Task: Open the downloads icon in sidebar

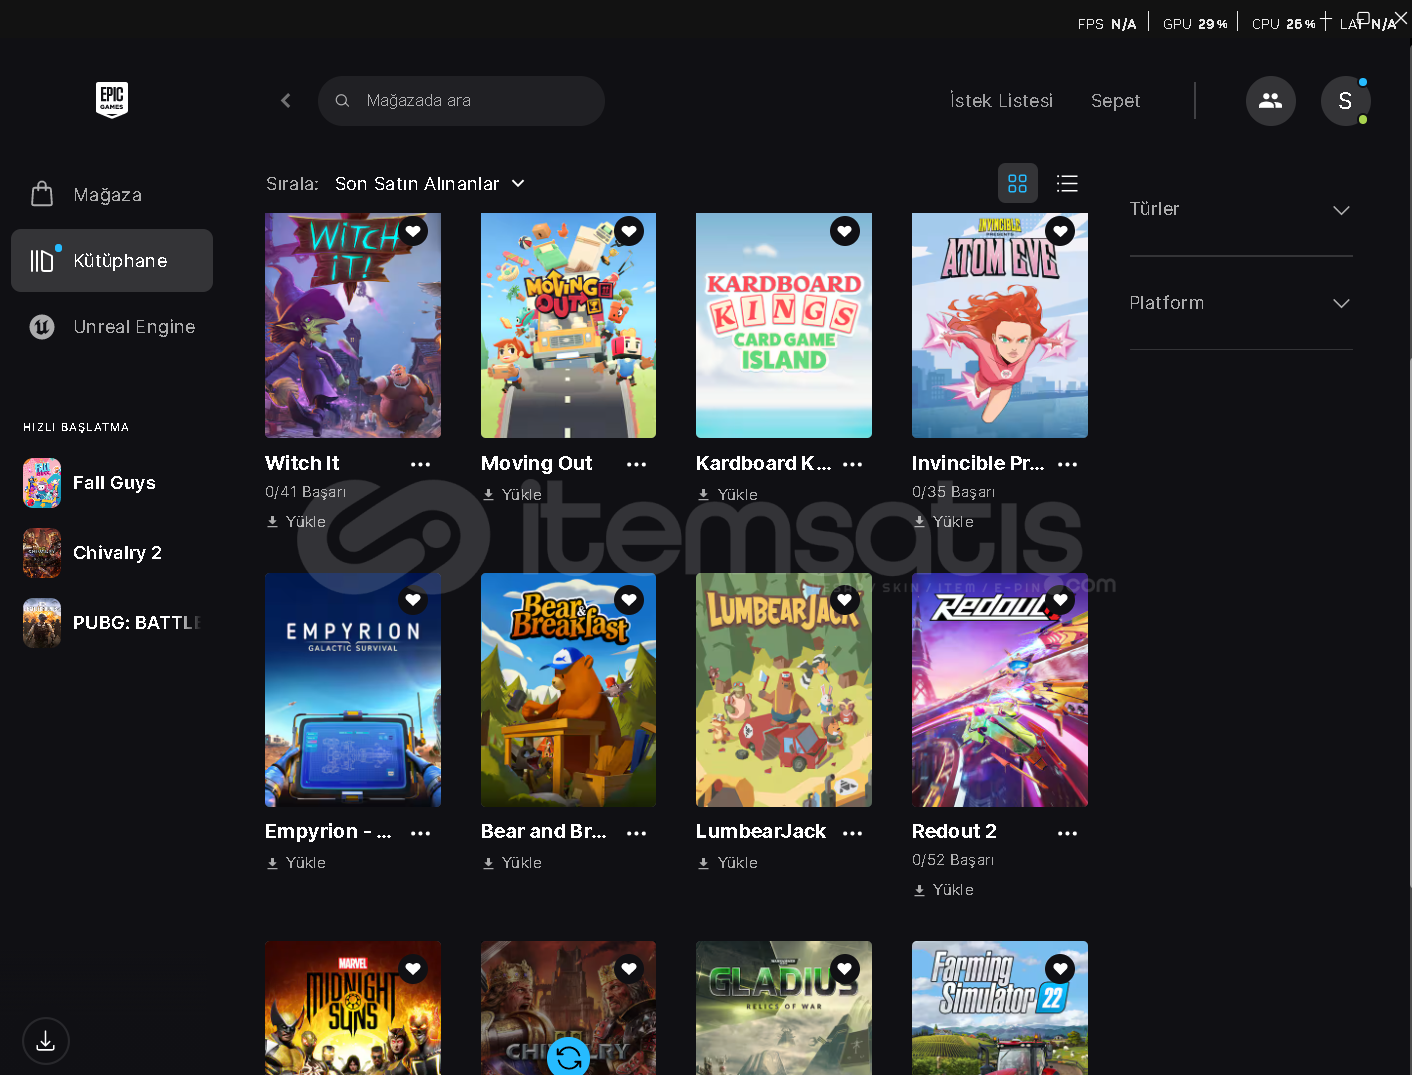Action: click(x=46, y=1041)
